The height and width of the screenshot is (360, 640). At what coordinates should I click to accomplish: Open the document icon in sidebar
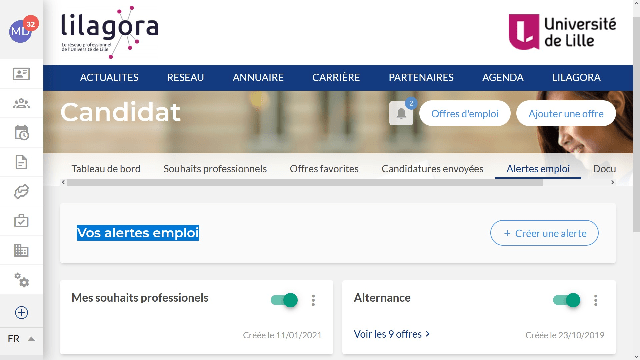coord(21,162)
